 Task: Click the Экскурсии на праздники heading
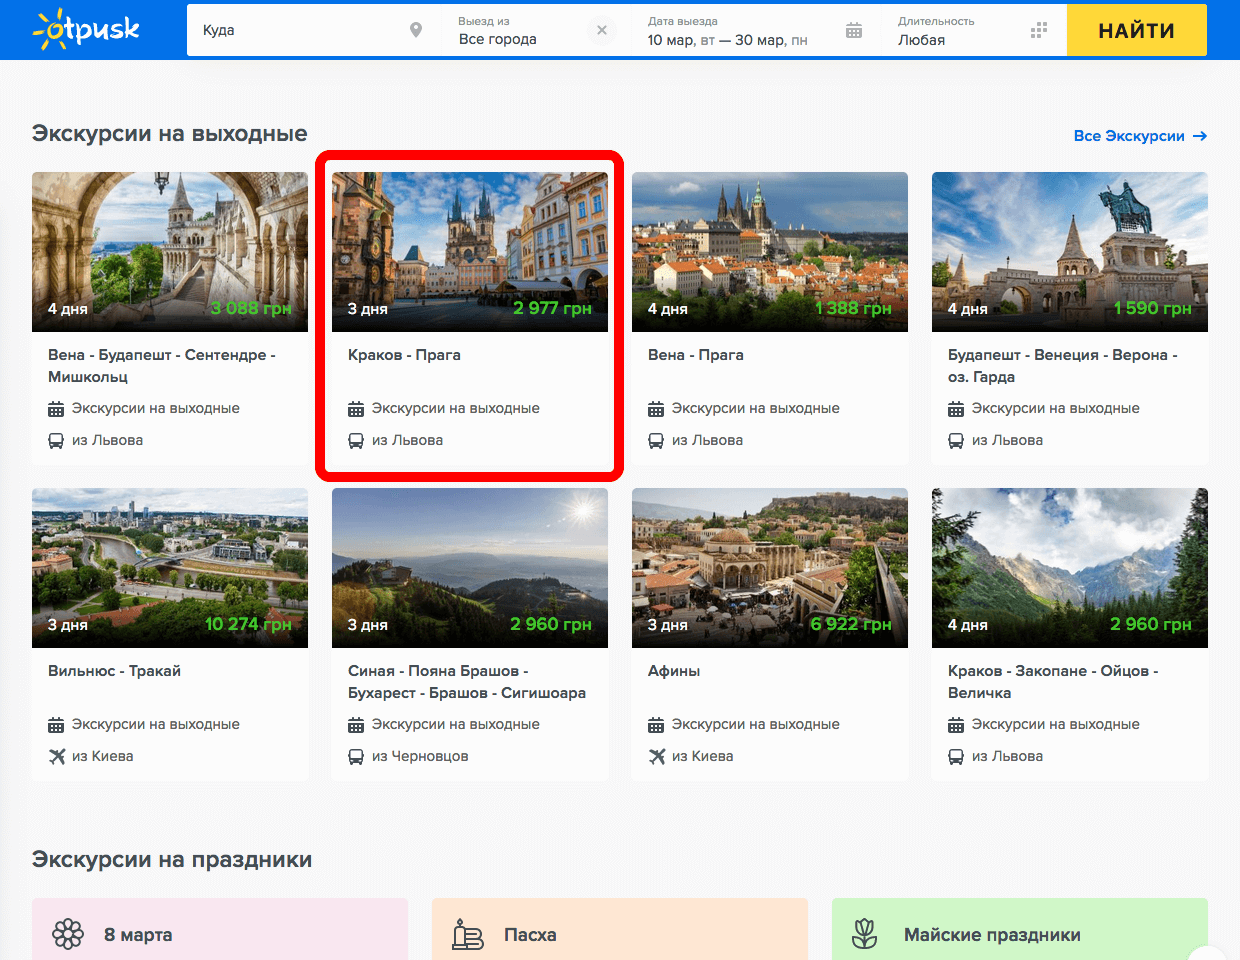coord(172,860)
